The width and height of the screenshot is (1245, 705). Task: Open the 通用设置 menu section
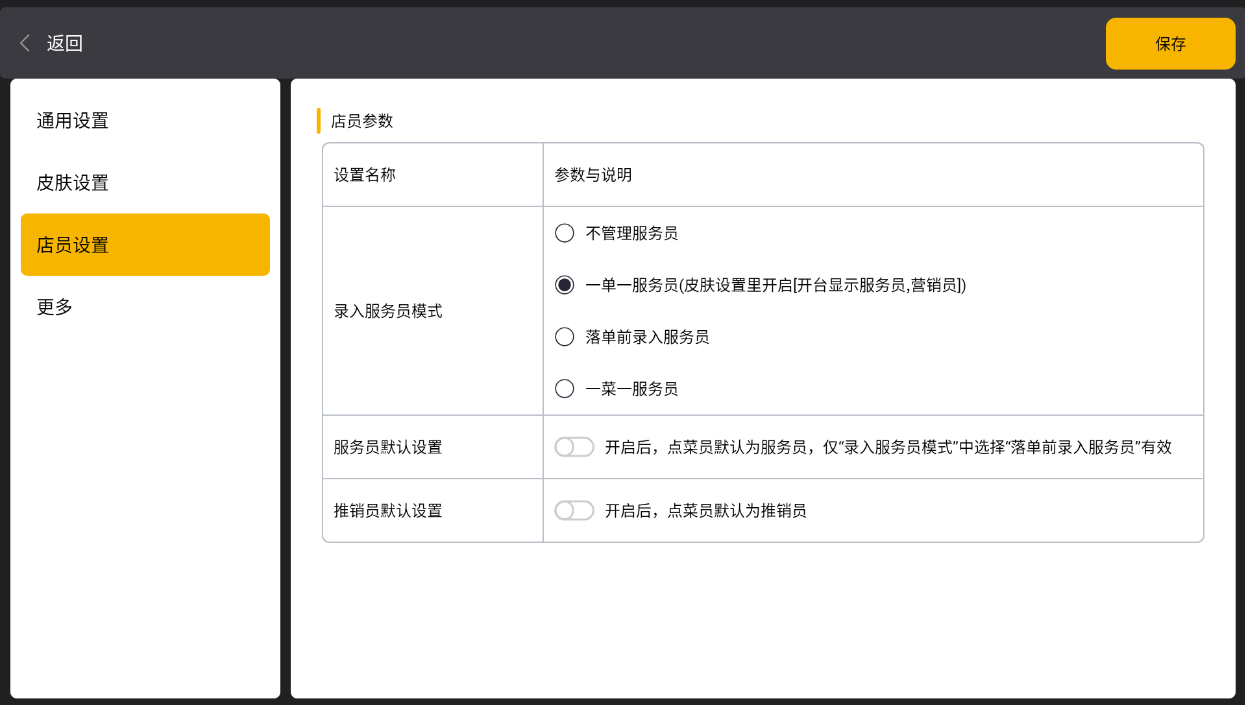click(73, 121)
